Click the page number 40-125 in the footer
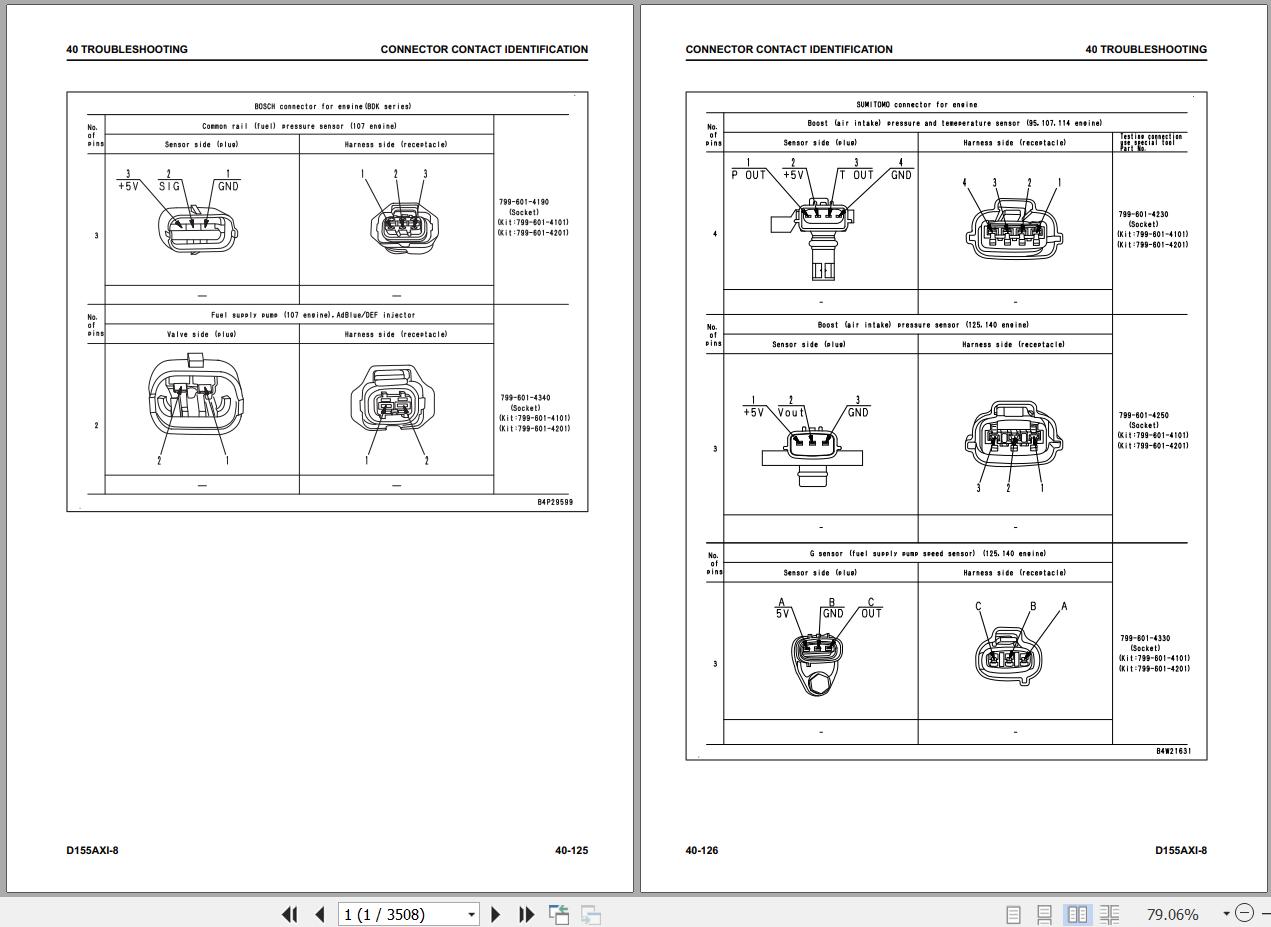The image size is (1271, 927). tap(572, 851)
